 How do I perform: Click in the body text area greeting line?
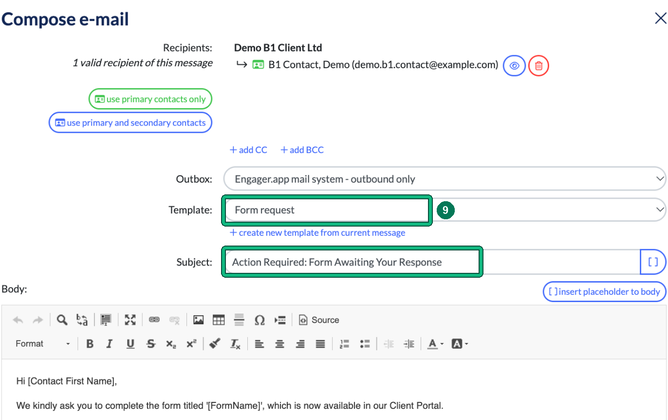pyautogui.click(x=66, y=381)
